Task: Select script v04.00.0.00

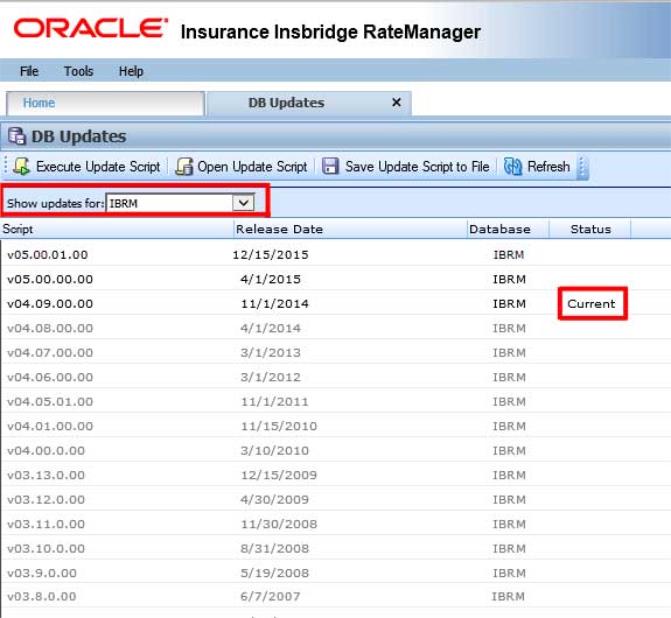Action: (x=46, y=450)
